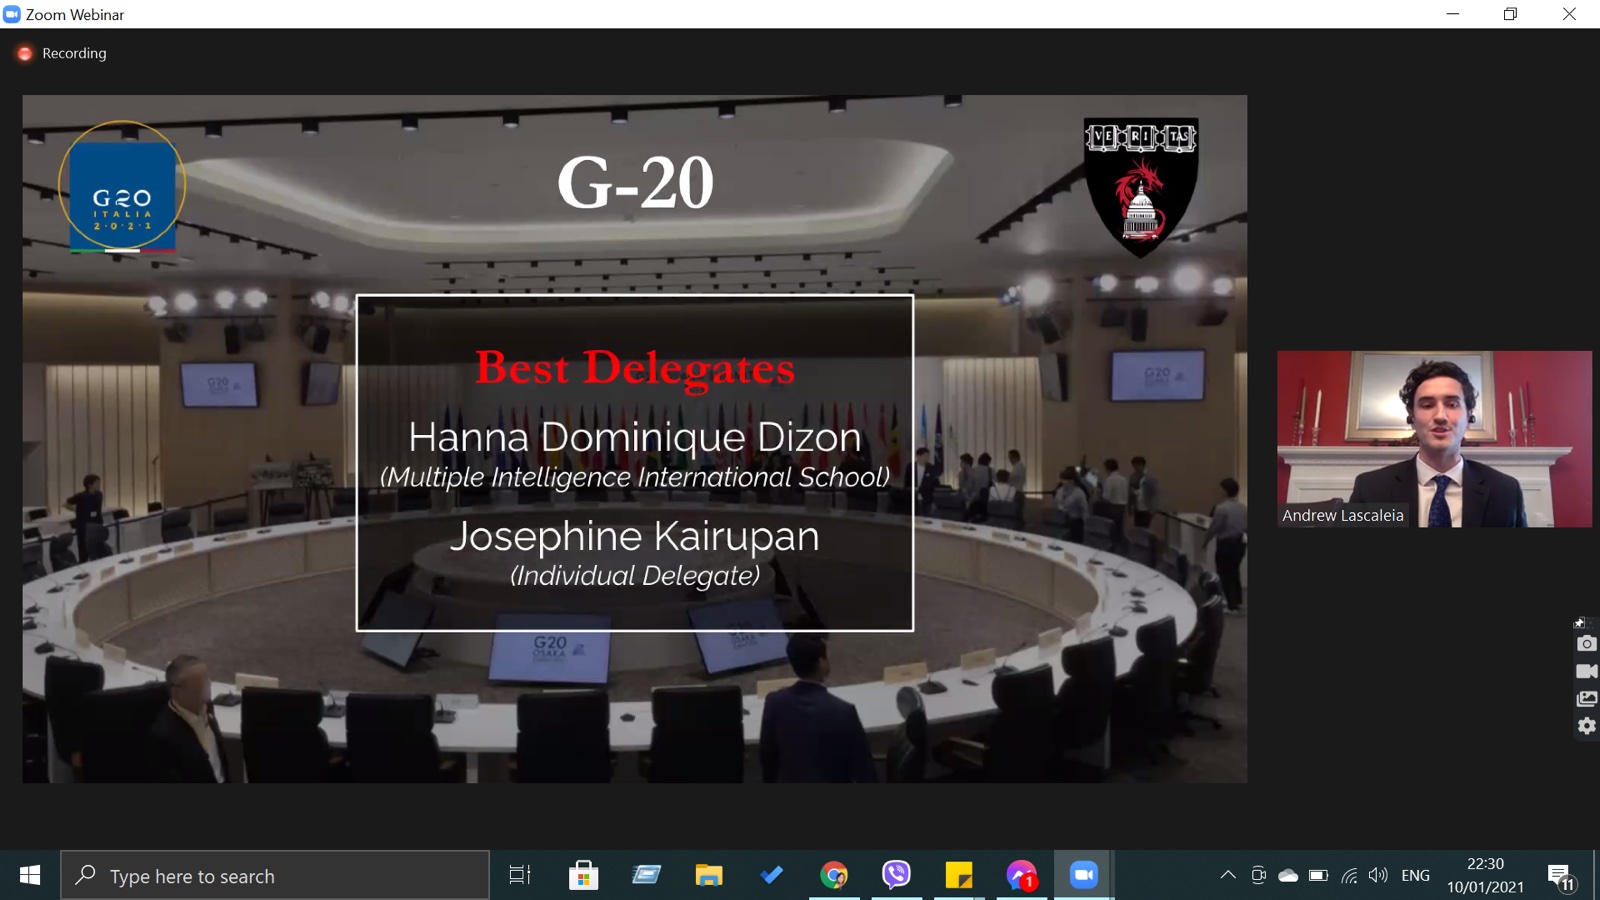Open the captures gallery icon
Image resolution: width=1600 pixels, height=900 pixels.
(x=1586, y=699)
